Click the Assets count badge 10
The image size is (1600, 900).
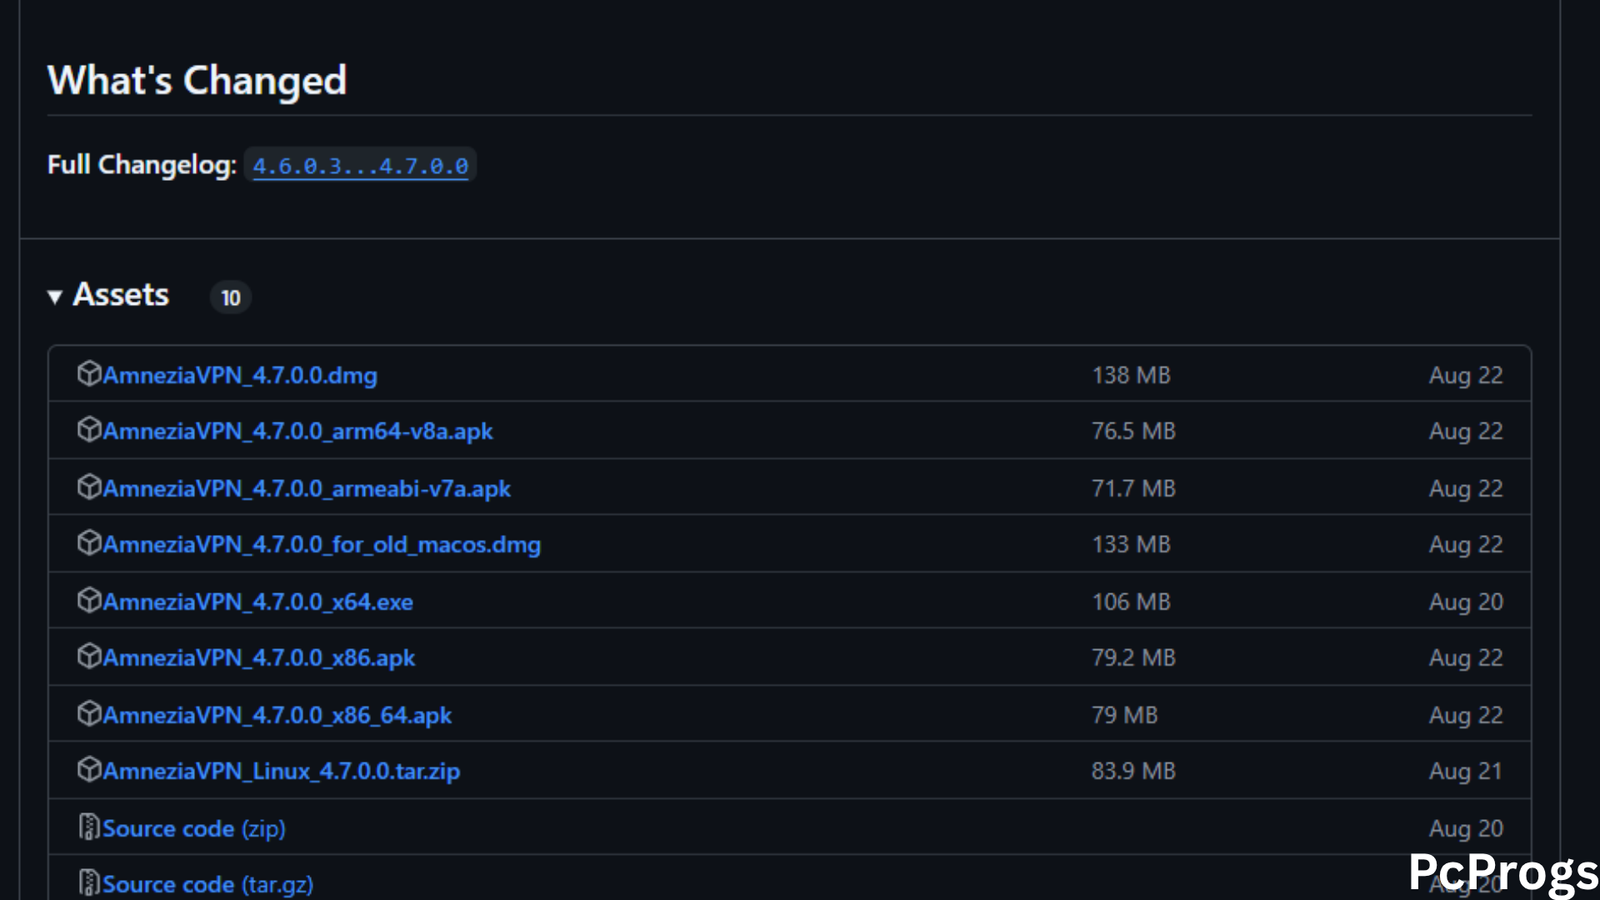[x=230, y=297]
